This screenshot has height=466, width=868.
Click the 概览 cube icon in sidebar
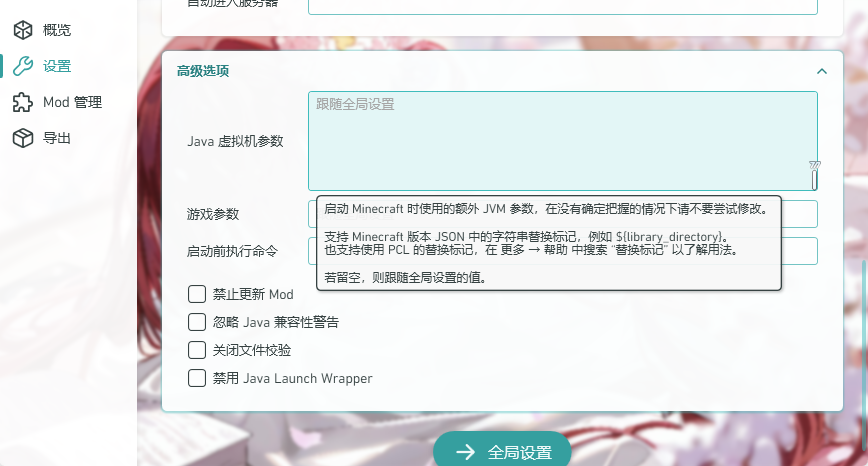[x=23, y=30]
